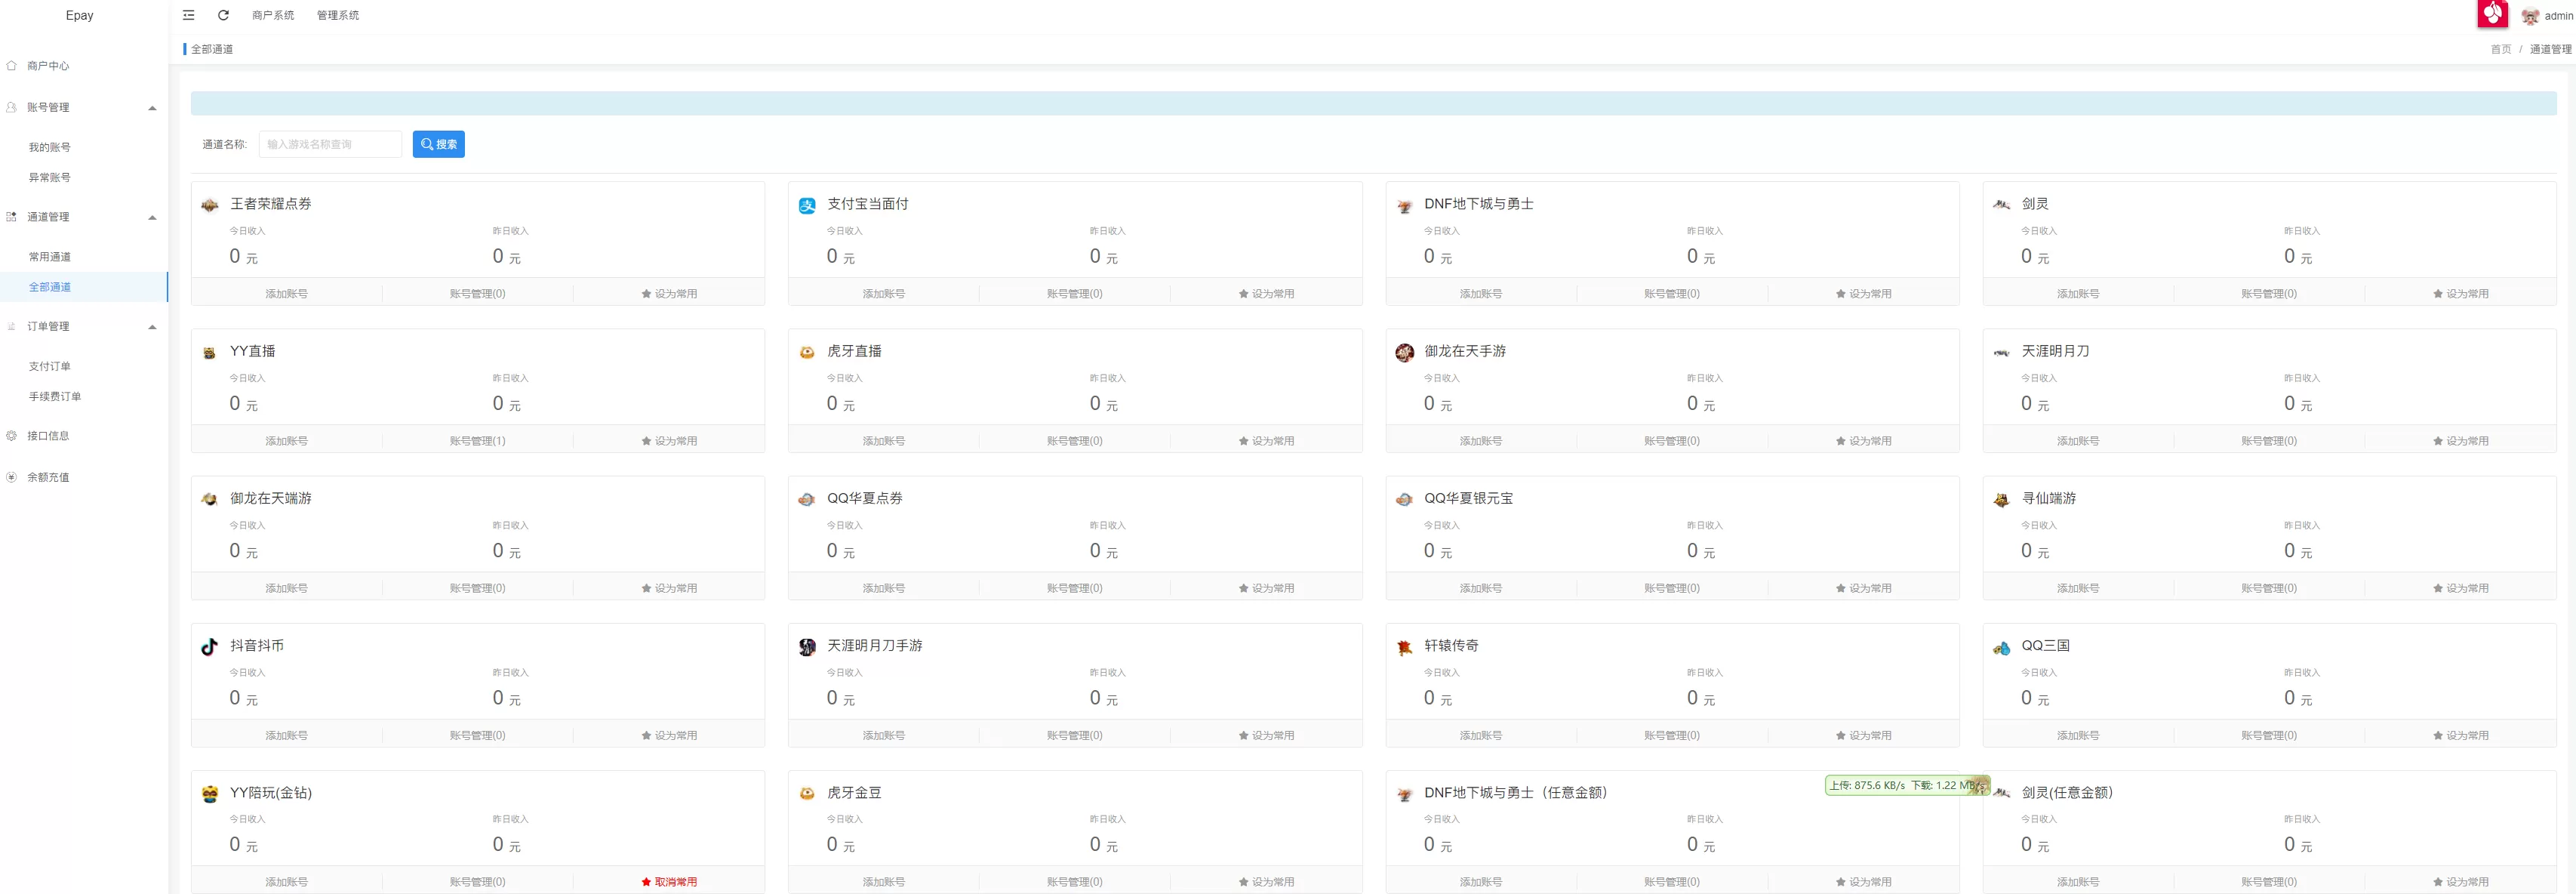Click the admin avatar icon

(2529, 16)
